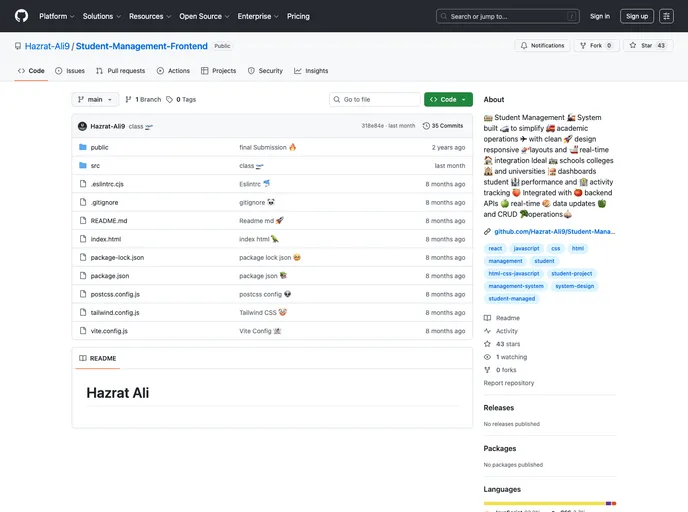This screenshot has height=512, width=688.
Task: Open postcss.config.js file
Action: tap(115, 294)
